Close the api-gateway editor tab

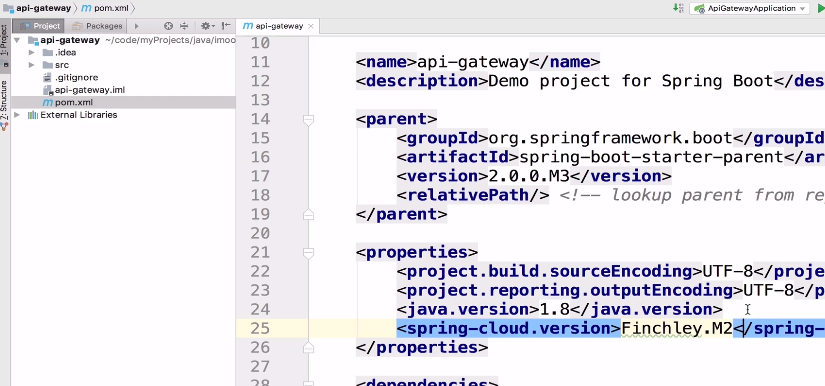311,26
